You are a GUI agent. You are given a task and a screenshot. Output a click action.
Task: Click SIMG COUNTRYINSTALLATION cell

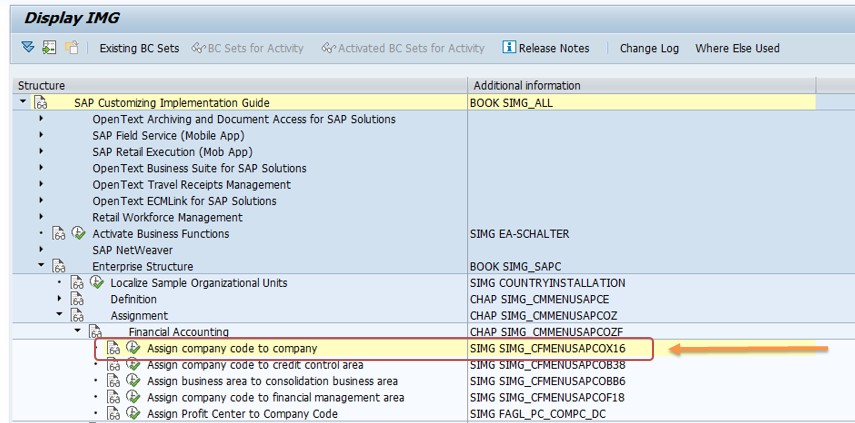pos(547,283)
